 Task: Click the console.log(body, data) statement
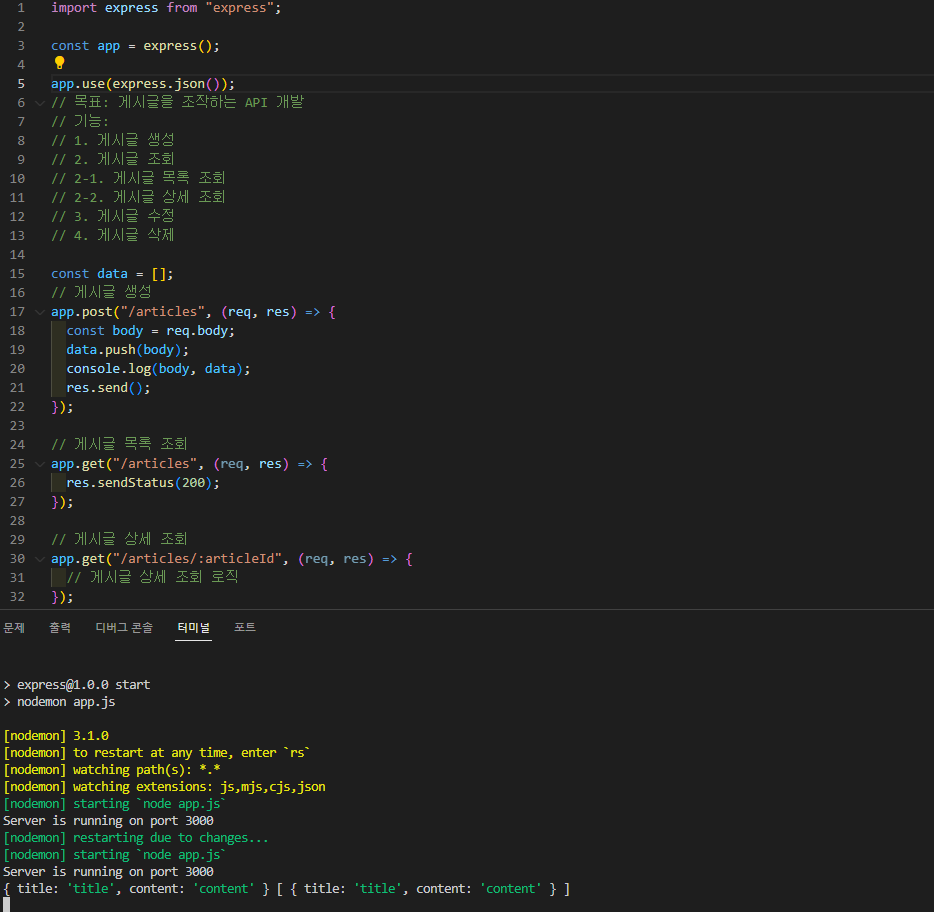click(x=158, y=369)
